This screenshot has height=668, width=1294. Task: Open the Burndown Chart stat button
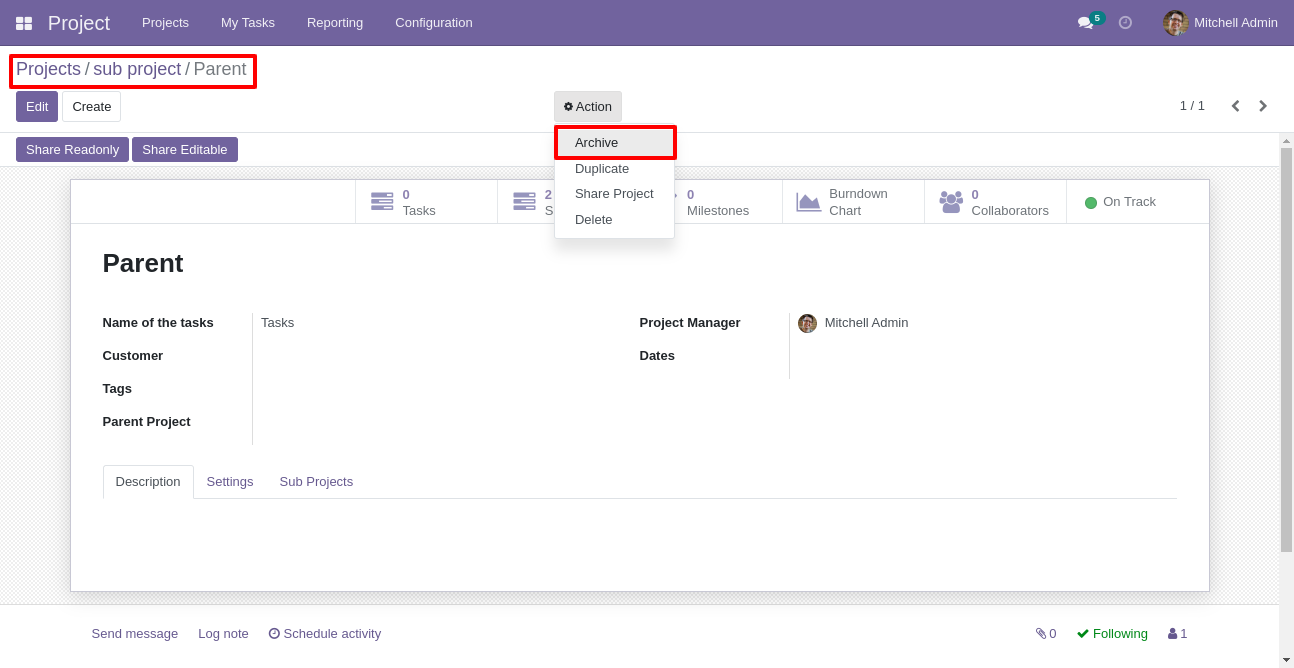tap(853, 202)
